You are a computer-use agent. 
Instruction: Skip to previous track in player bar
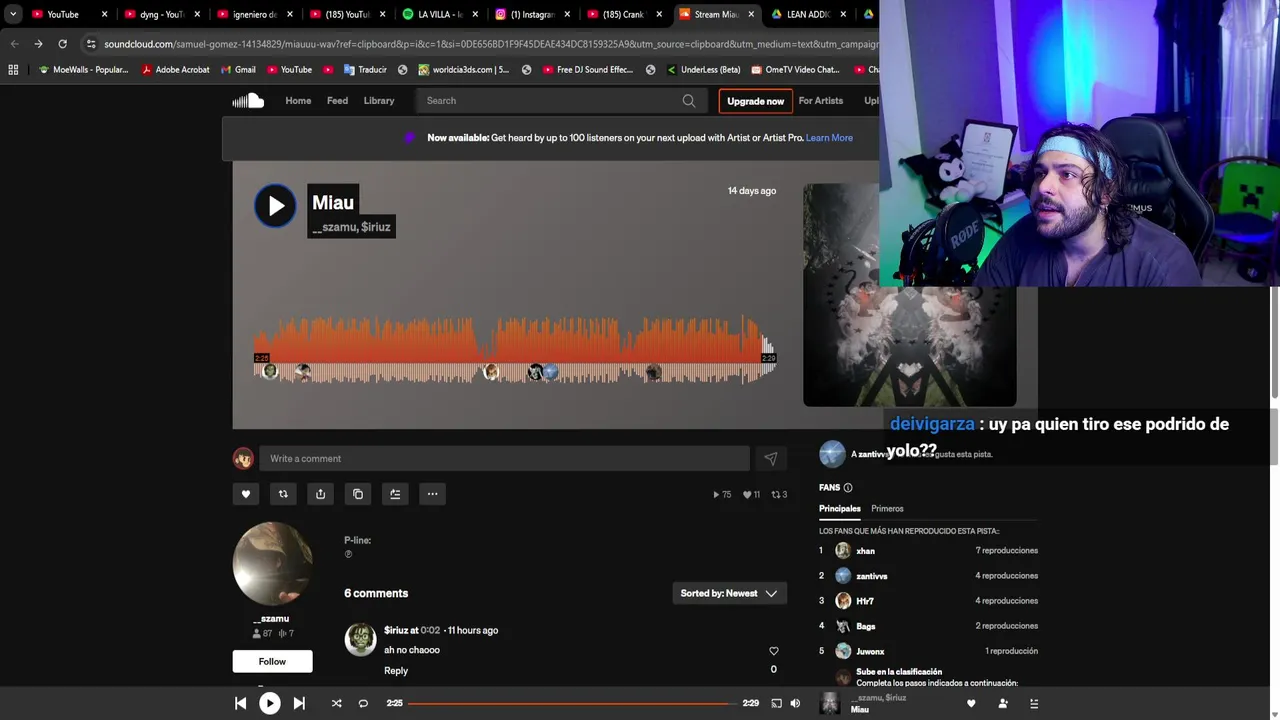point(240,703)
